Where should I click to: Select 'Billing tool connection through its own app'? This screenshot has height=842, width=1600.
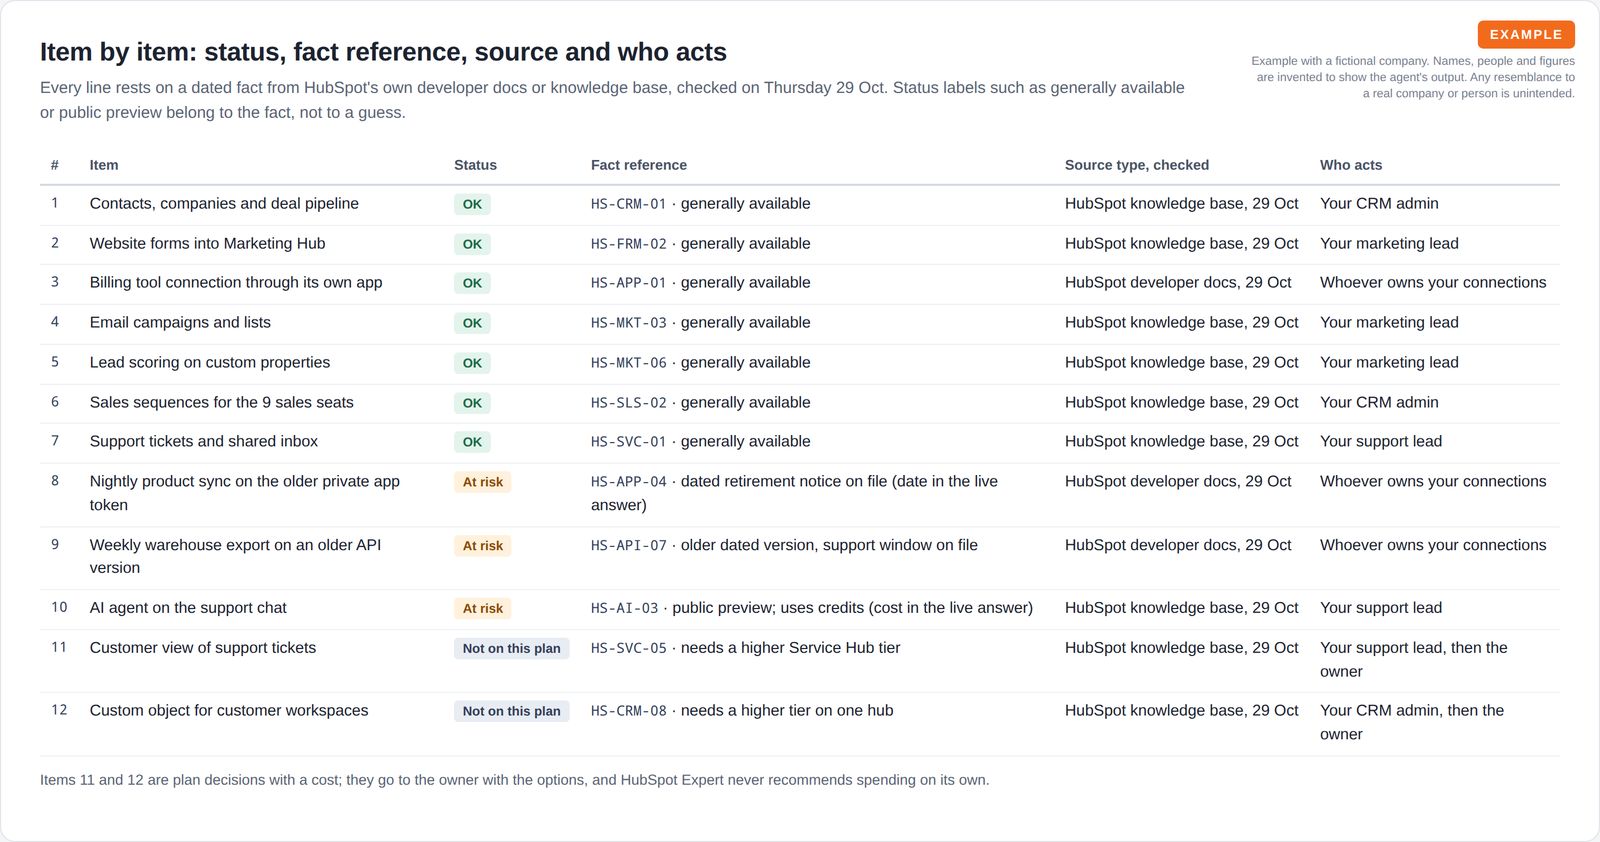[x=236, y=282]
